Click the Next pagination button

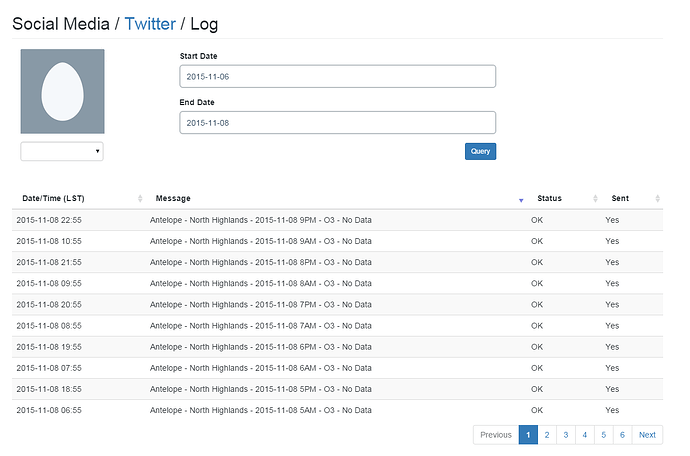pyautogui.click(x=647, y=435)
